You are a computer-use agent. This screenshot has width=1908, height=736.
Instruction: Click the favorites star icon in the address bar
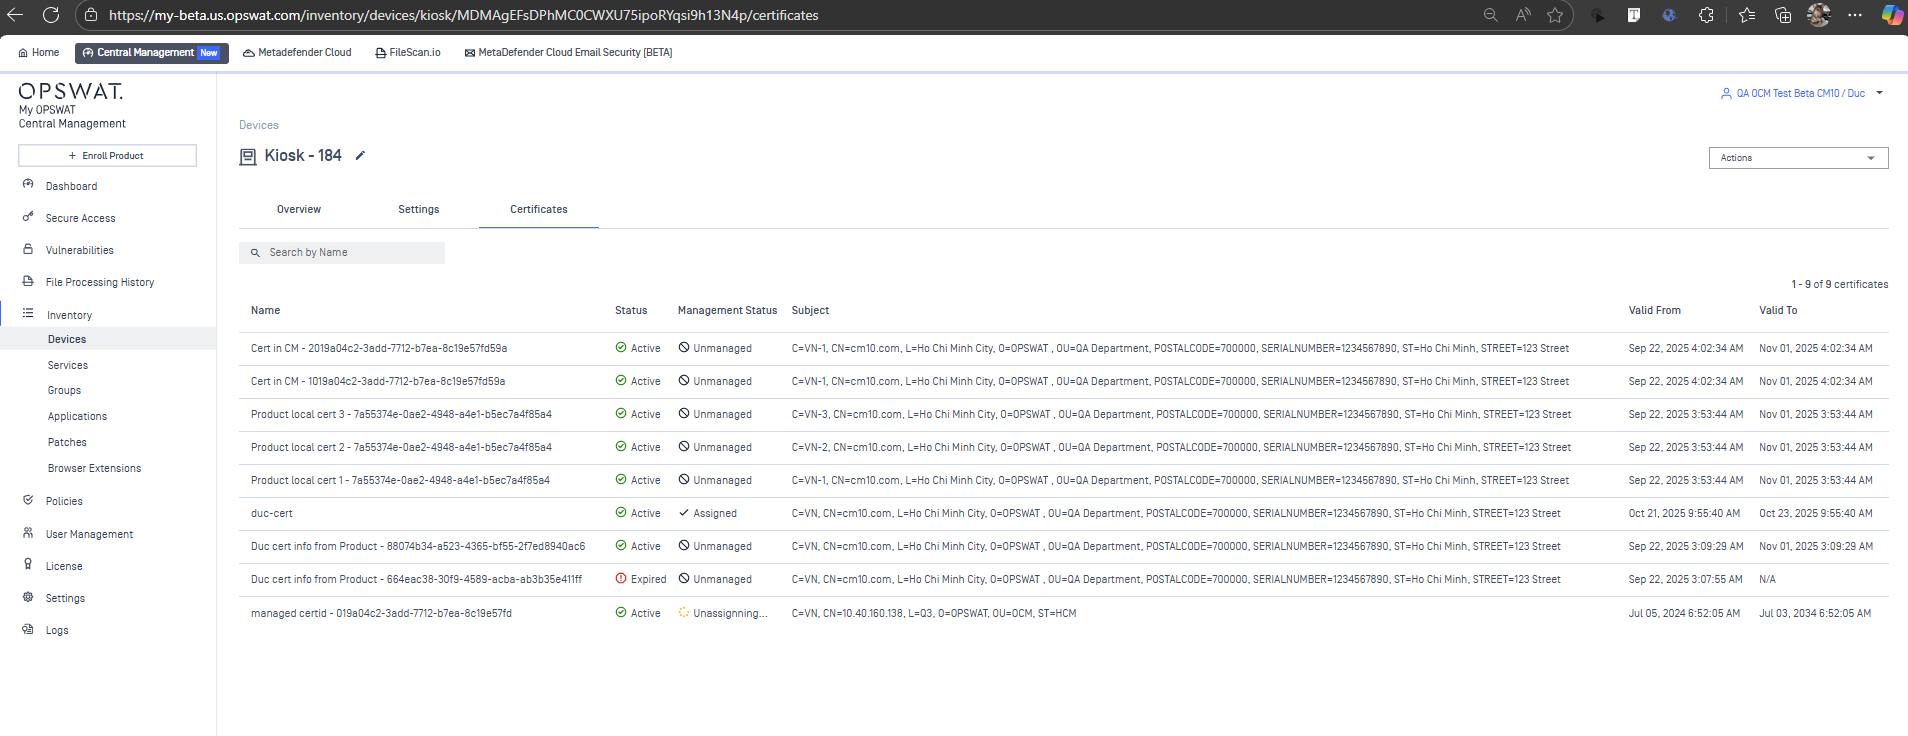pos(1555,15)
